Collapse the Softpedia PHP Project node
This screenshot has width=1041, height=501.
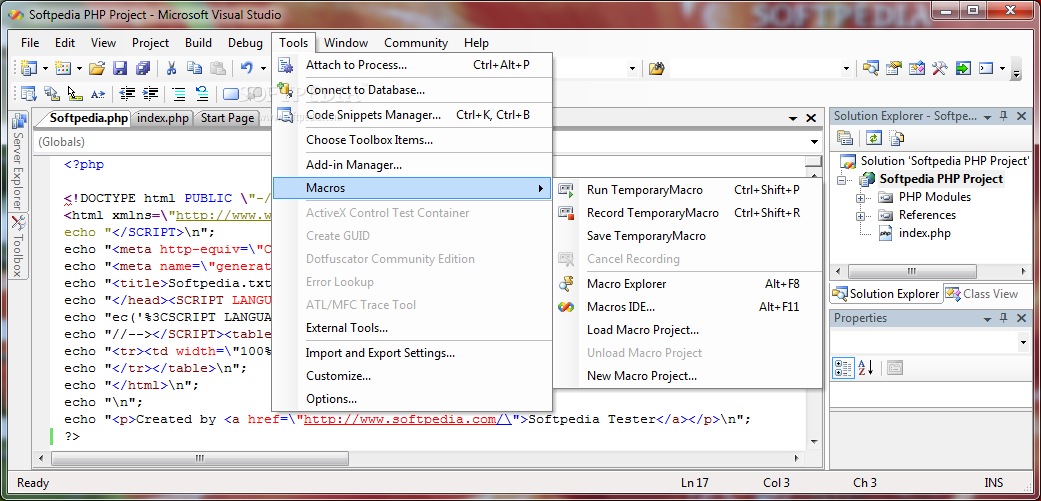pyautogui.click(x=842, y=180)
